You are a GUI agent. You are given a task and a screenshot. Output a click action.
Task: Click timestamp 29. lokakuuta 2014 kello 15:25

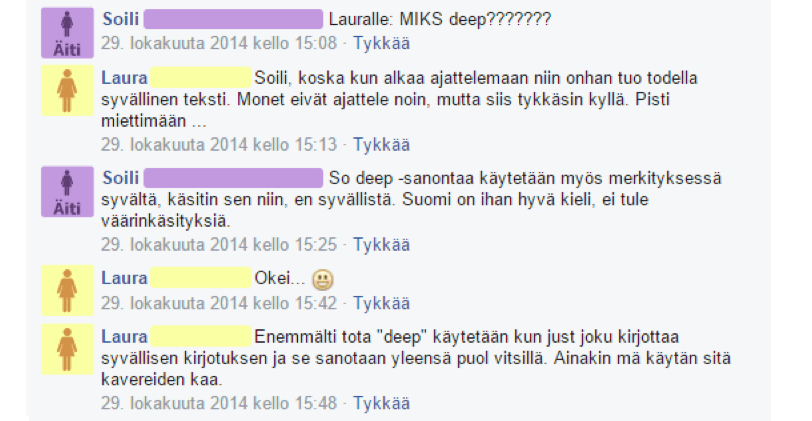coord(219,244)
